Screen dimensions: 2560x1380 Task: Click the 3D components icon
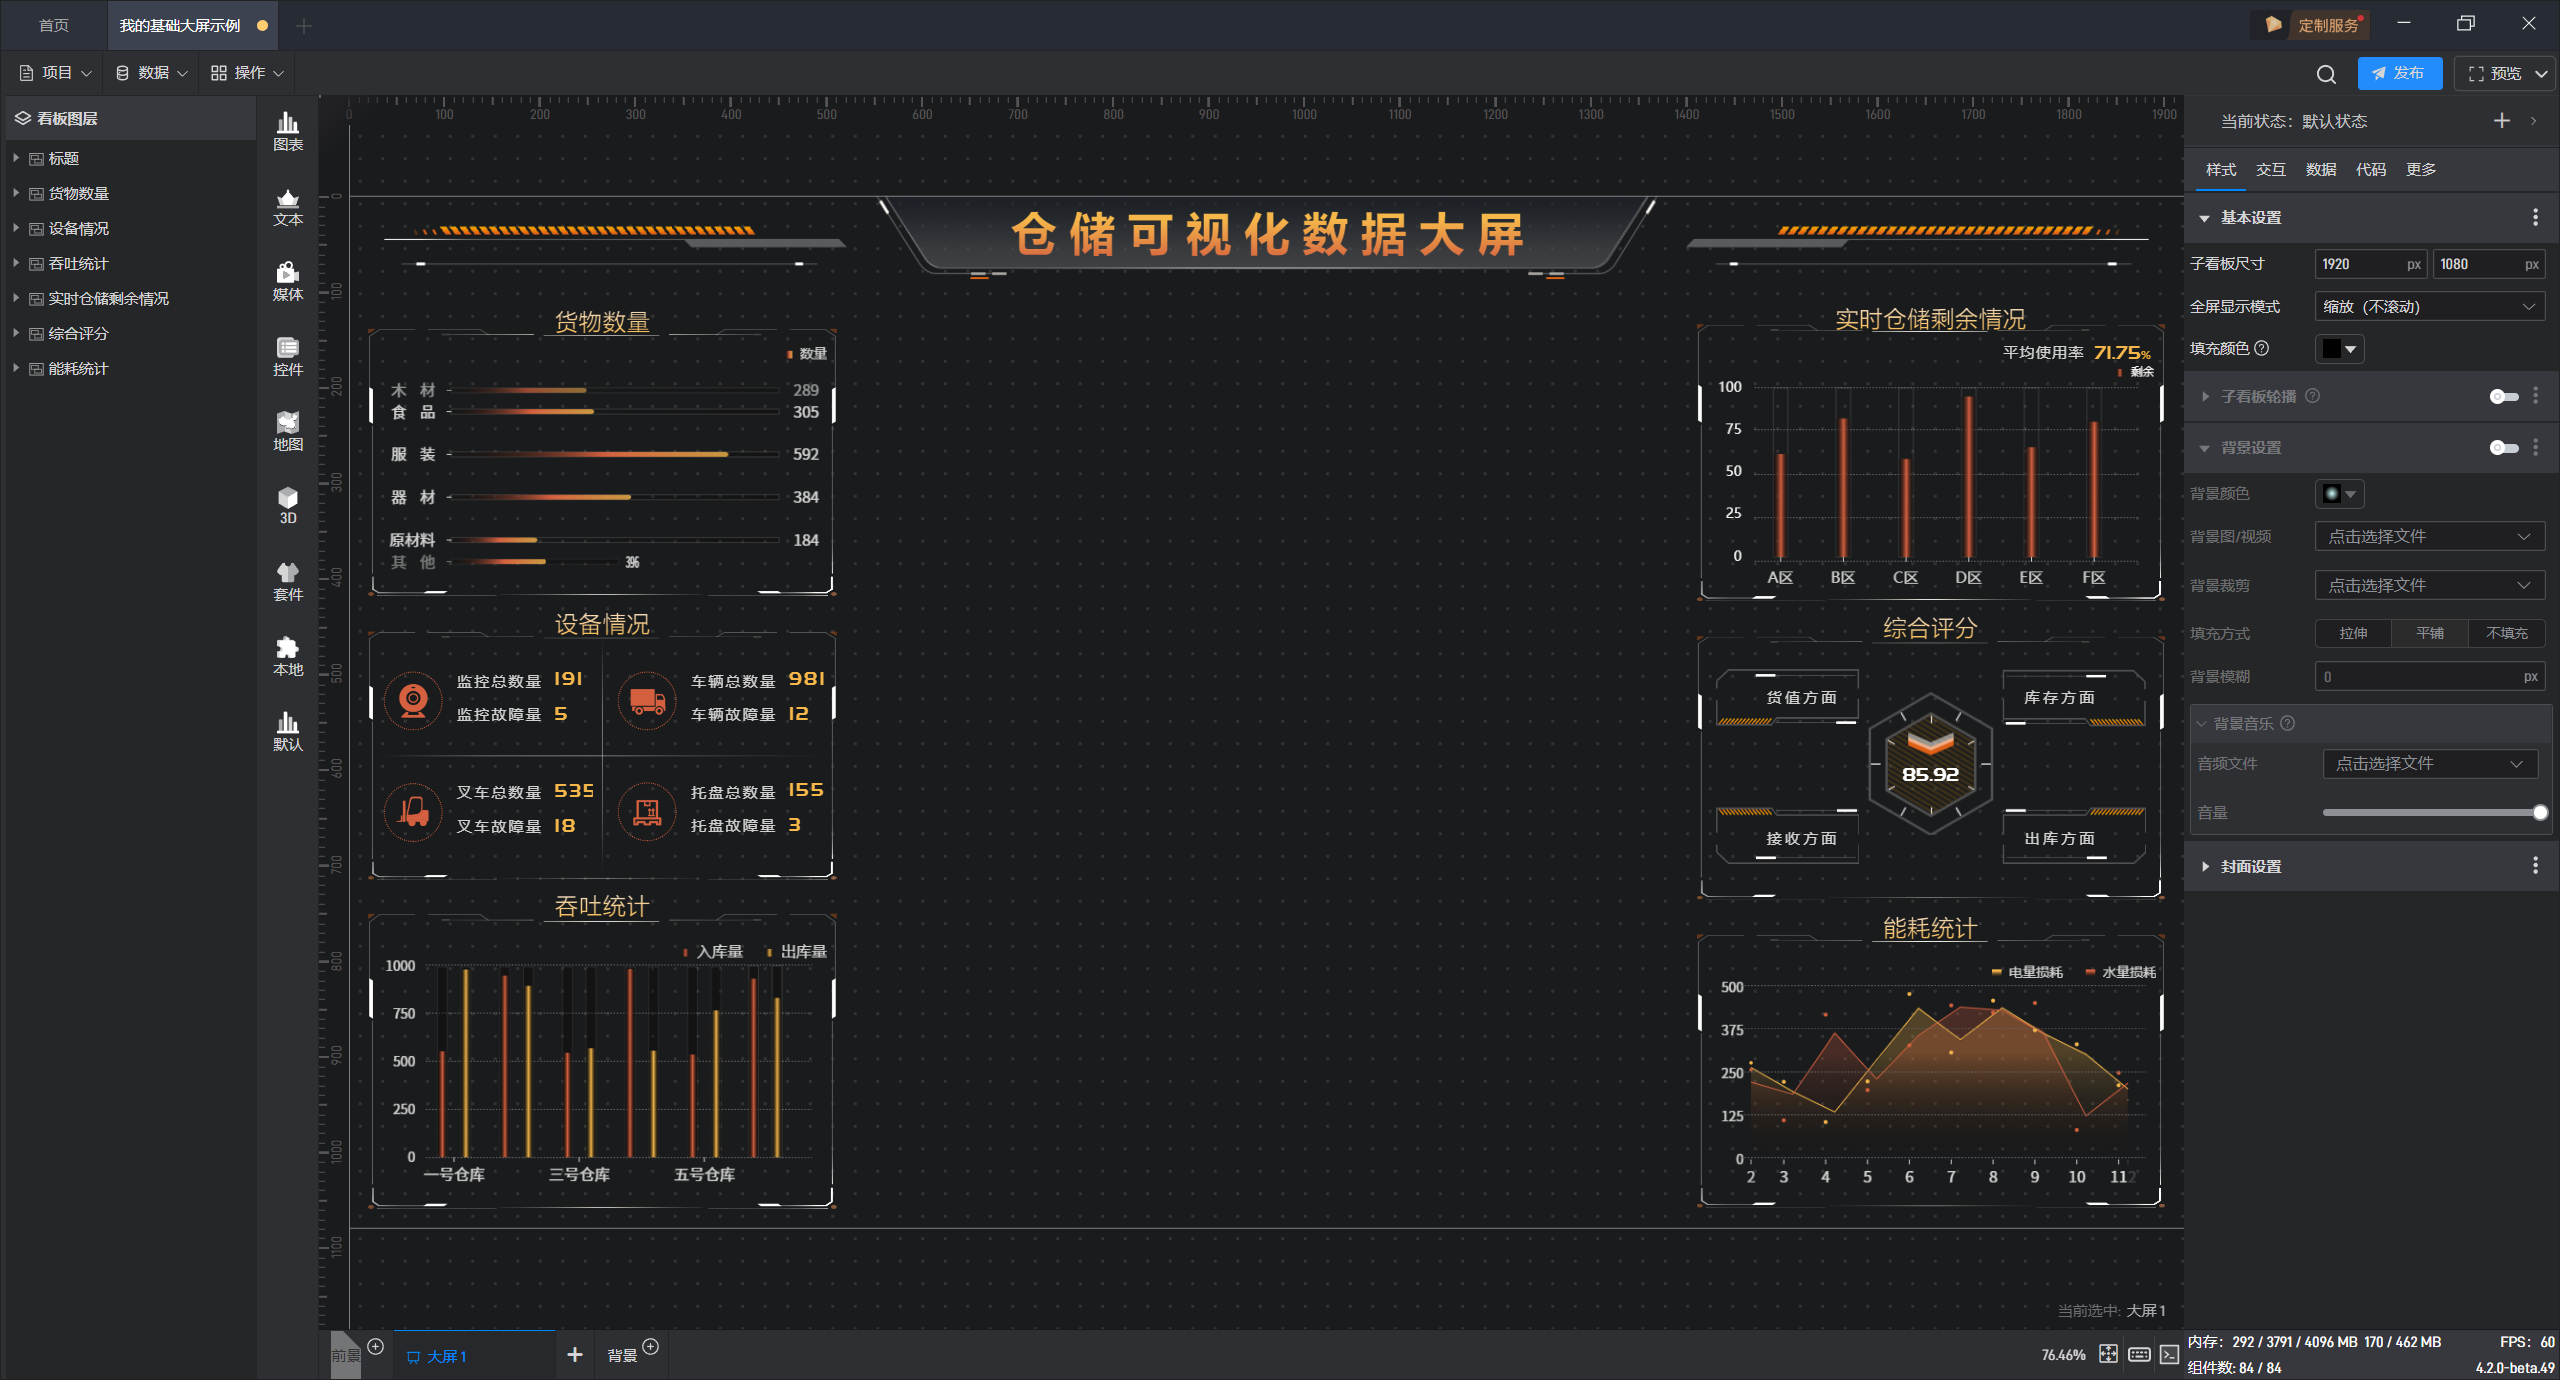(288, 505)
